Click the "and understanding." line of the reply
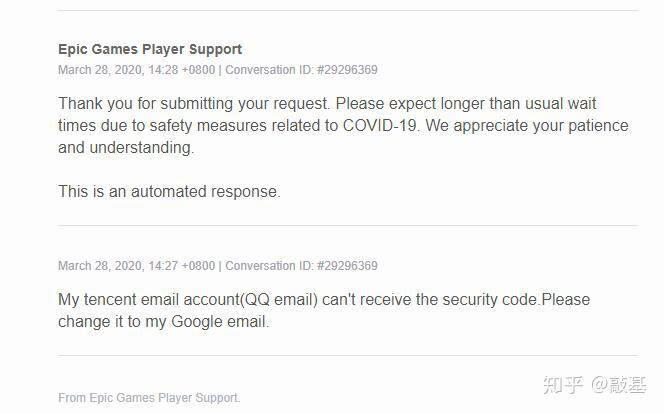664x413 pixels. pyautogui.click(x=125, y=148)
